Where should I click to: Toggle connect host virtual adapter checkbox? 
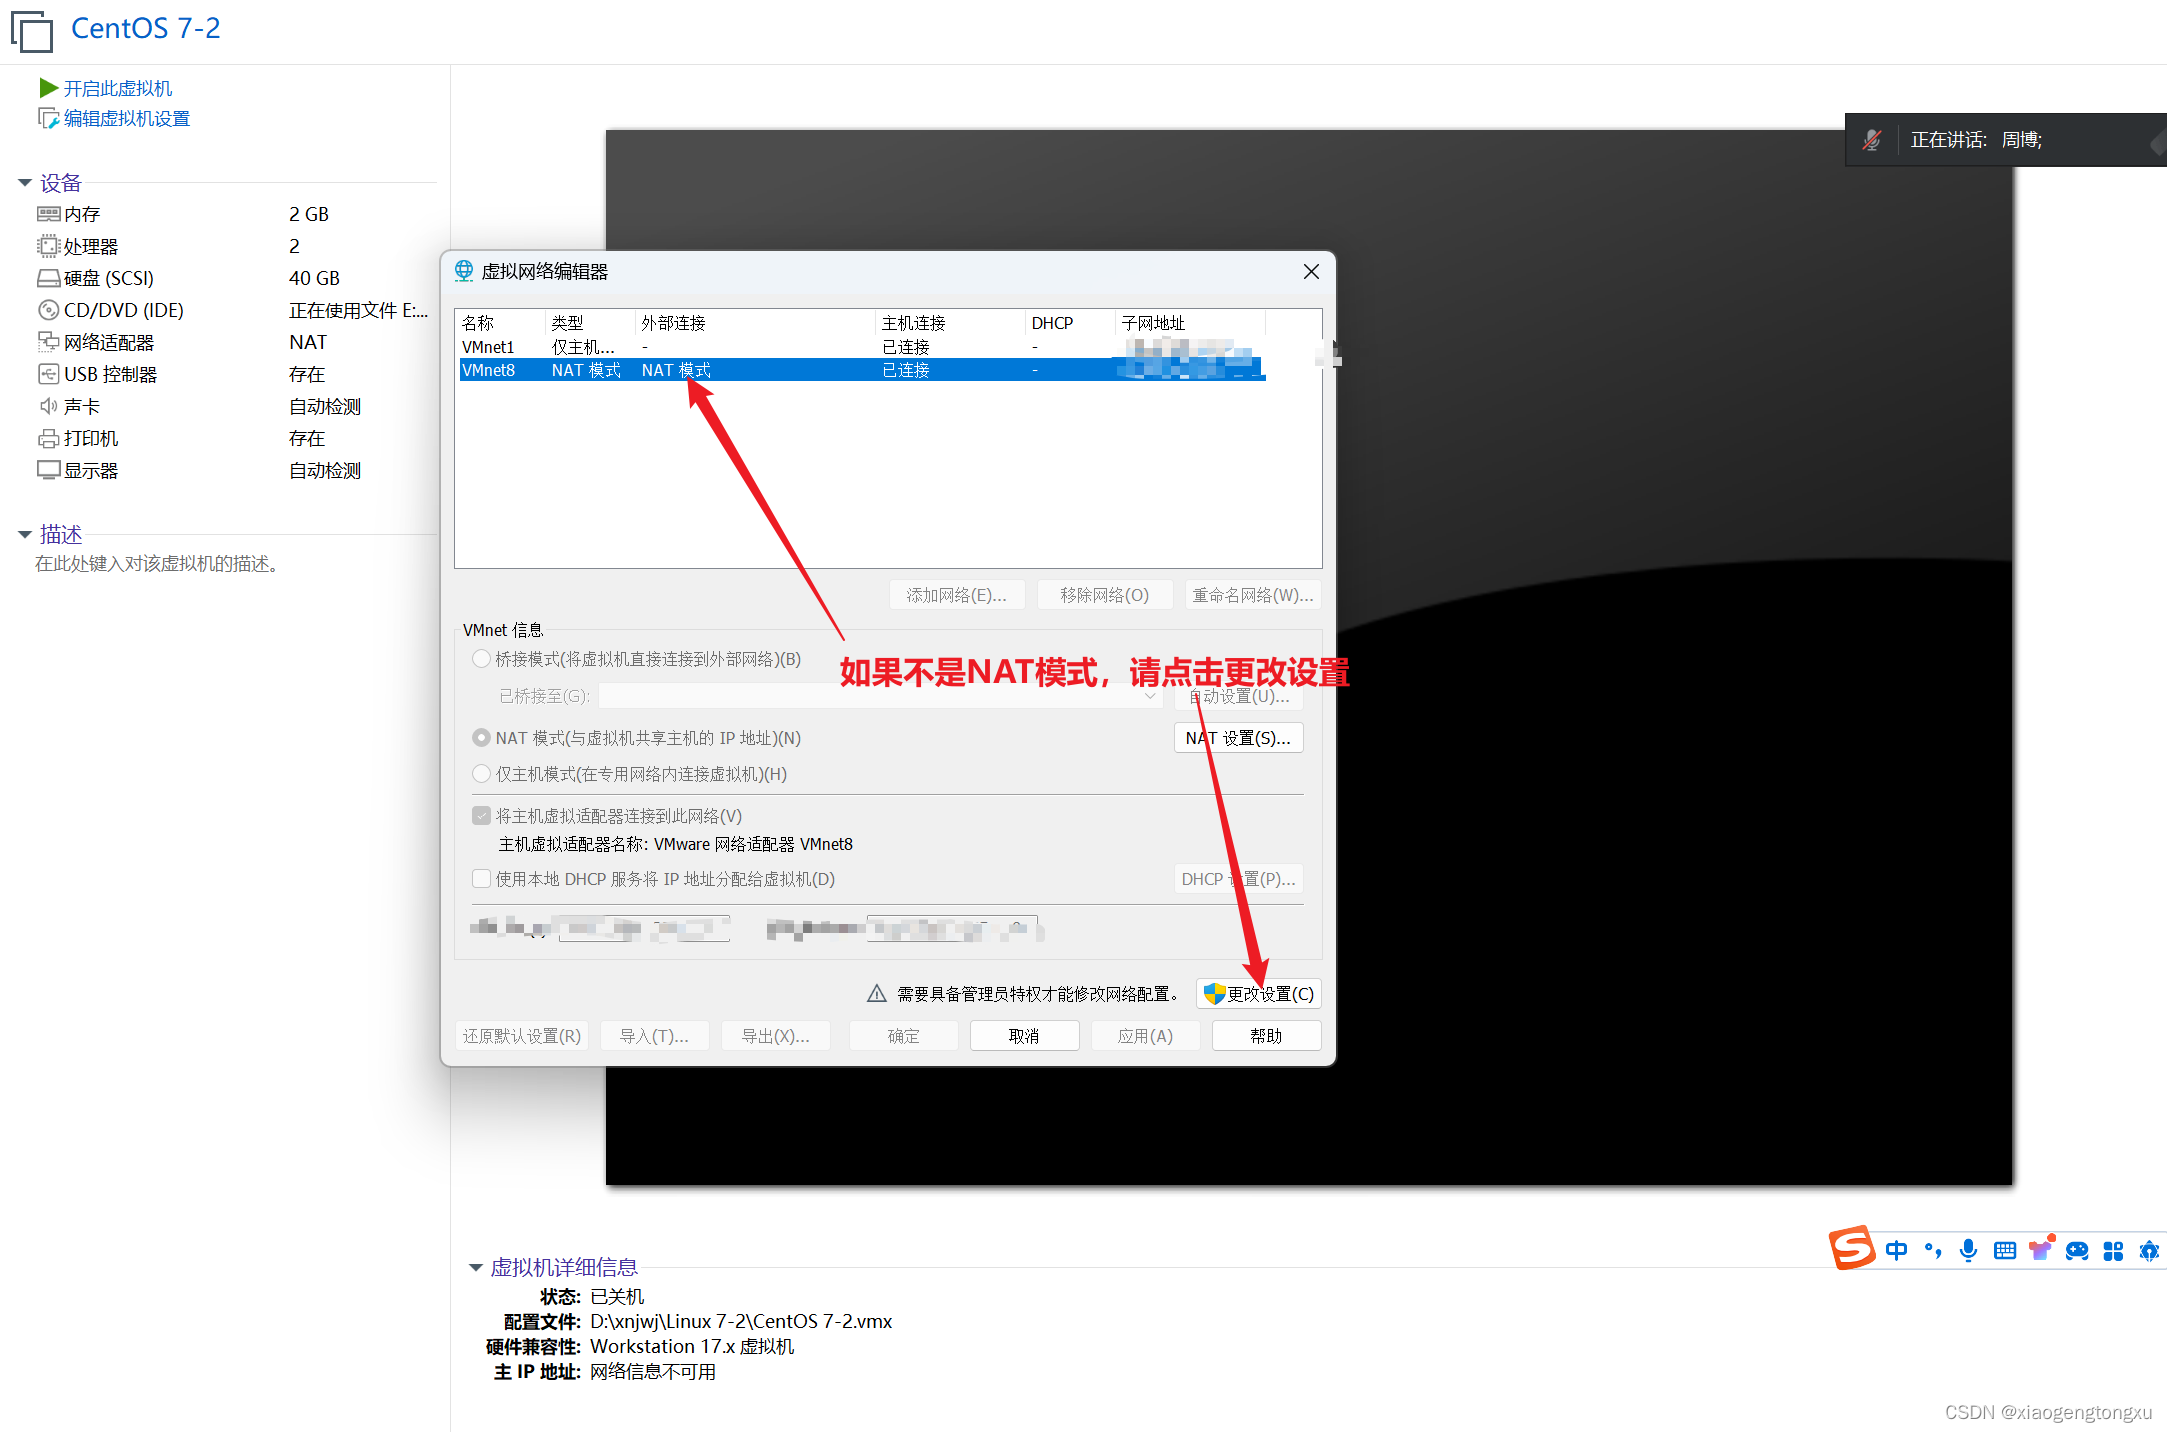click(x=481, y=816)
